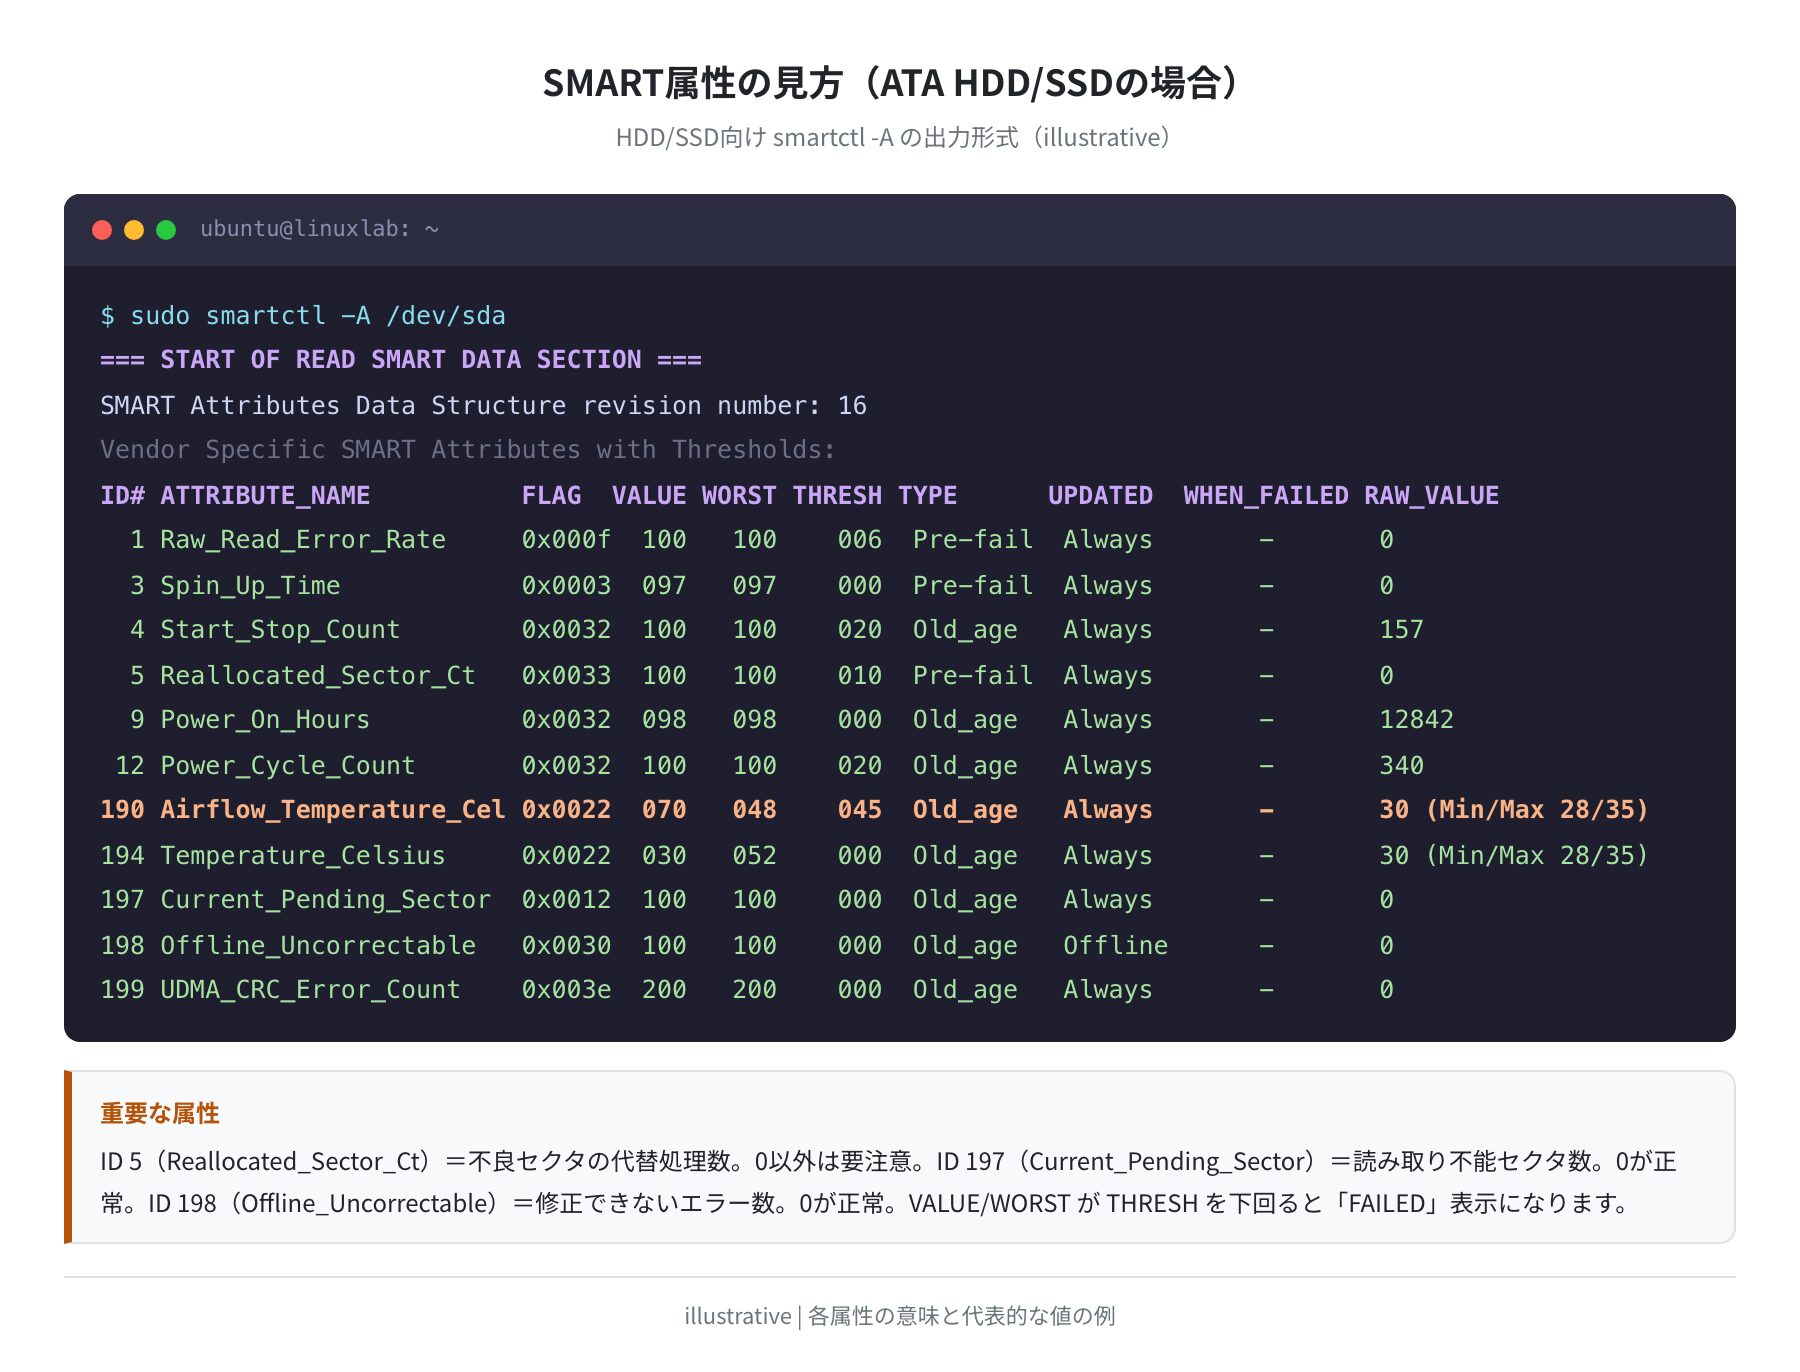Click threshold 045 in Airflow_Temperature_Cel row
Viewport: 1800px width, 1372px height.
point(860,810)
